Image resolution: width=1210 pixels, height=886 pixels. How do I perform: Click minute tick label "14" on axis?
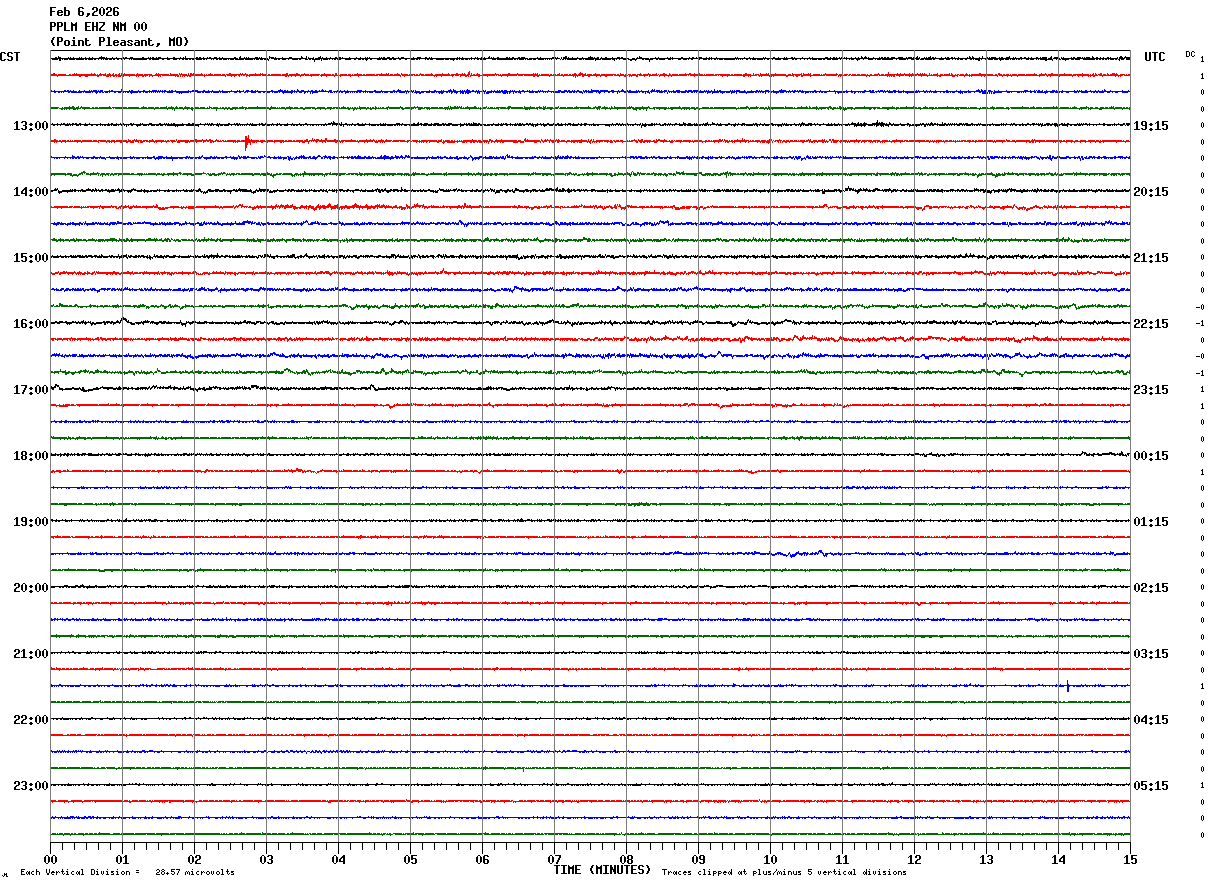click(1058, 859)
